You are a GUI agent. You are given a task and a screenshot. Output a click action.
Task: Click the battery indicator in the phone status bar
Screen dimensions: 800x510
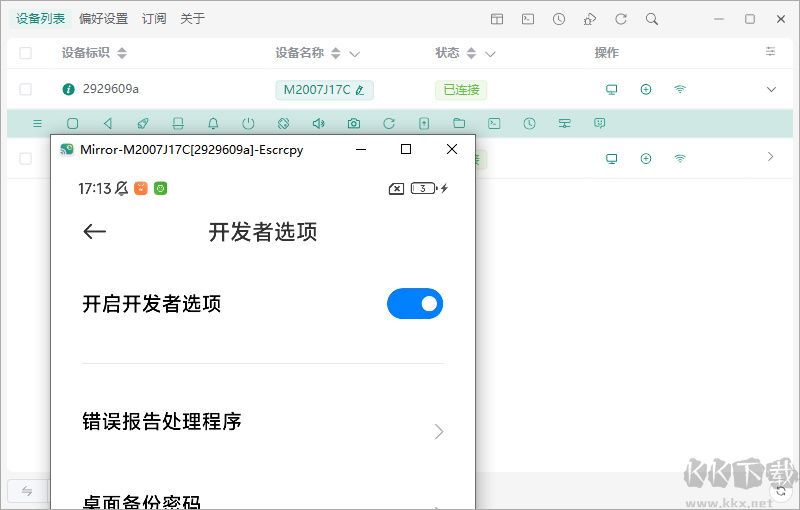[423, 189]
